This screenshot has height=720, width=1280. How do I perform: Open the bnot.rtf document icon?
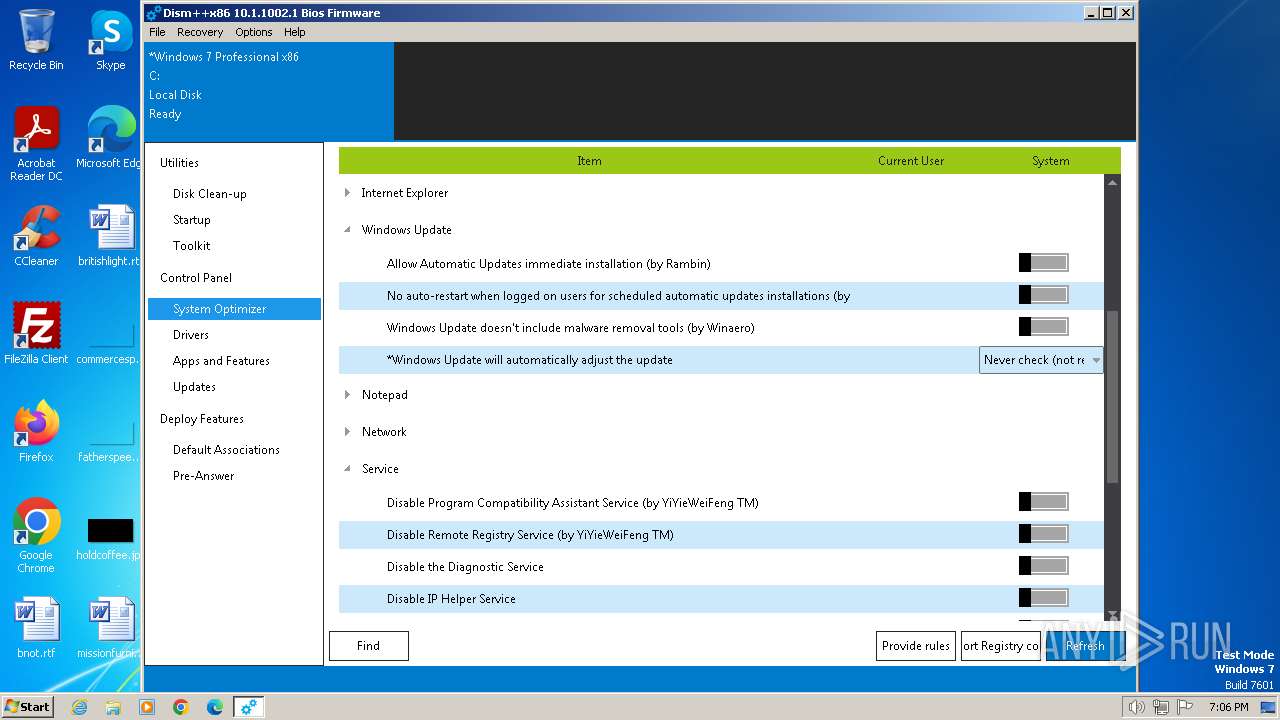tap(36, 628)
